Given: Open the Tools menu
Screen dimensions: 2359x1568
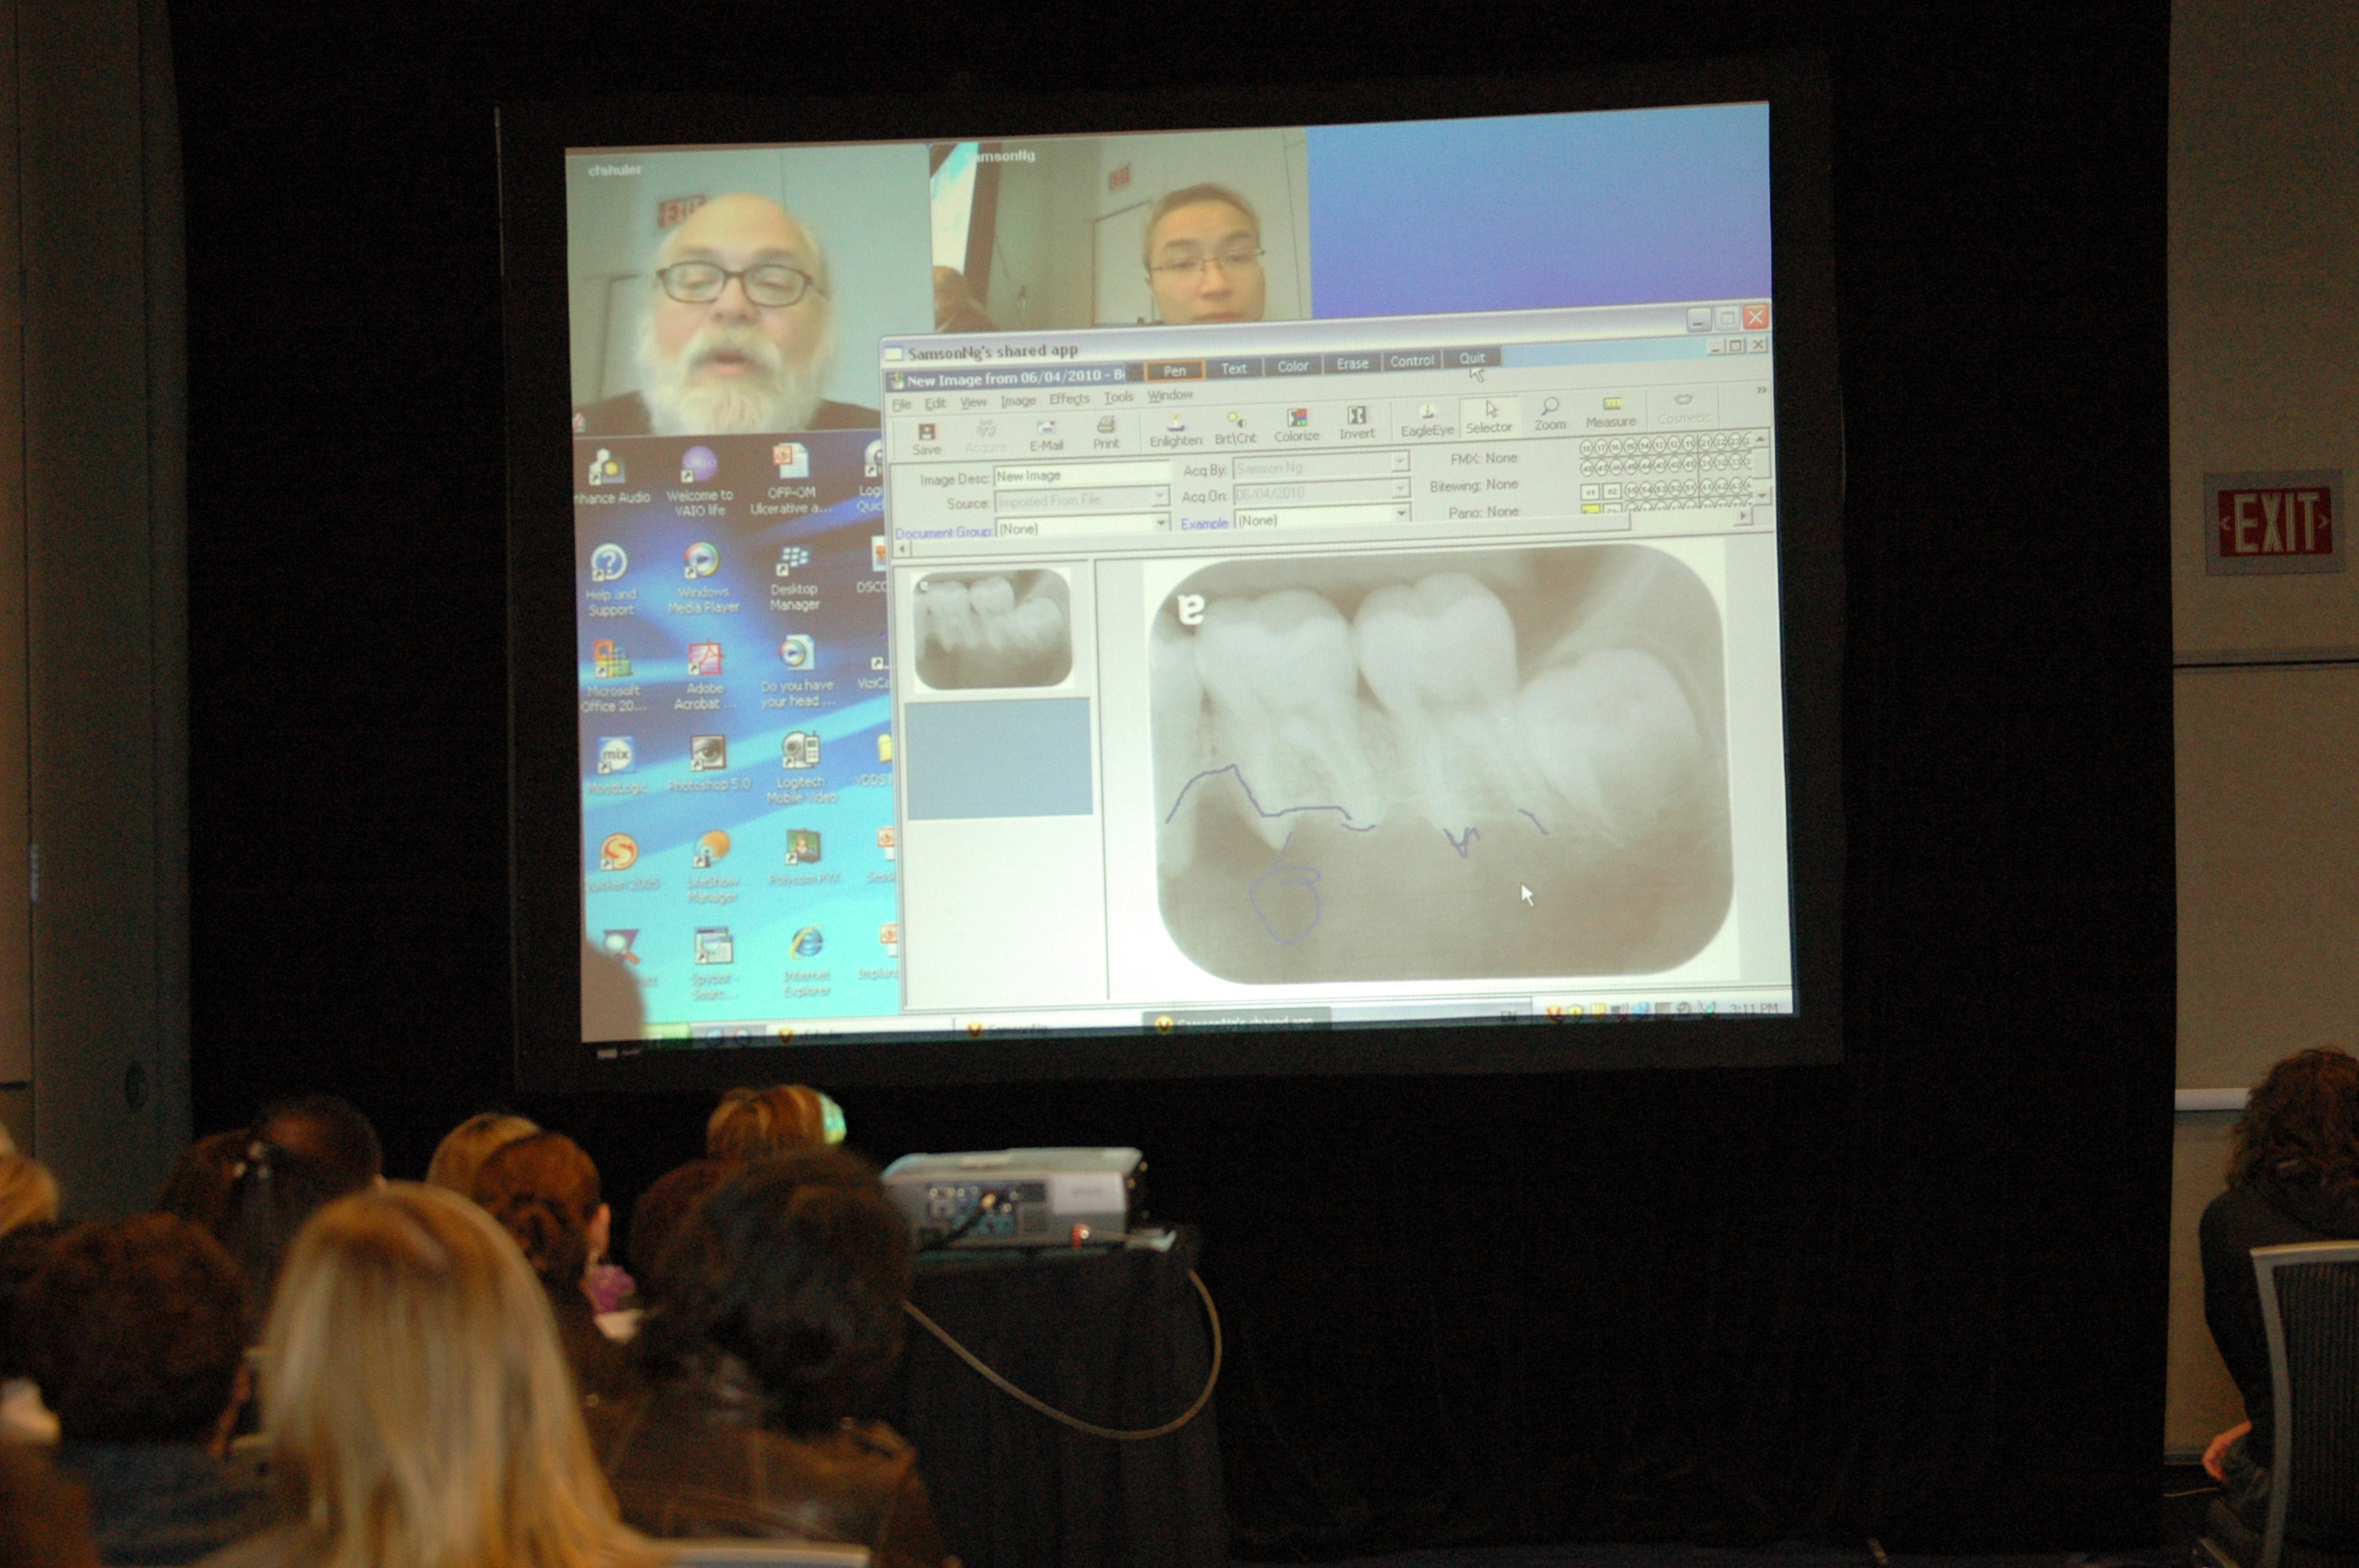Looking at the screenshot, I should (x=1118, y=397).
